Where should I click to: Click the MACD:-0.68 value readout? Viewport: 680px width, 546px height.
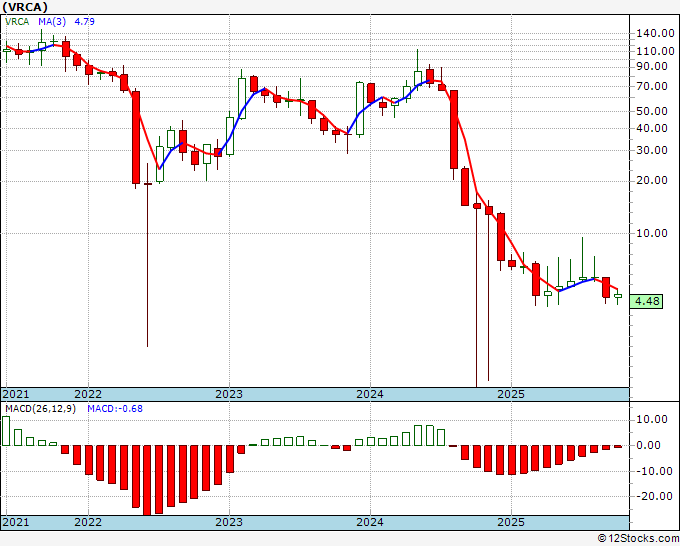(x=115, y=409)
